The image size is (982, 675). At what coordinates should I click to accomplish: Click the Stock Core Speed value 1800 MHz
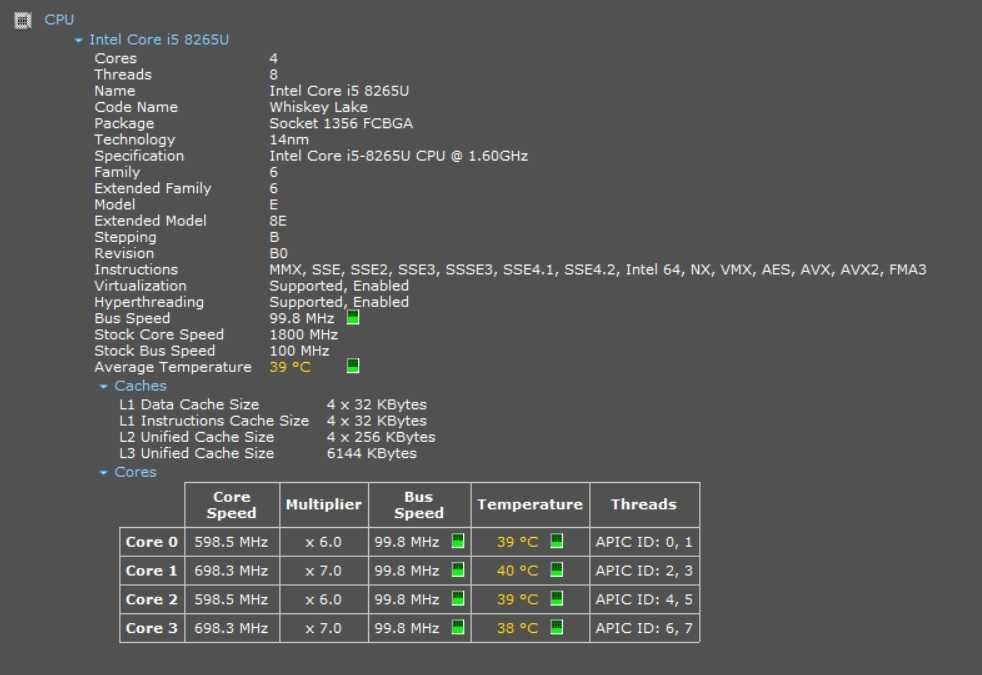click(304, 335)
